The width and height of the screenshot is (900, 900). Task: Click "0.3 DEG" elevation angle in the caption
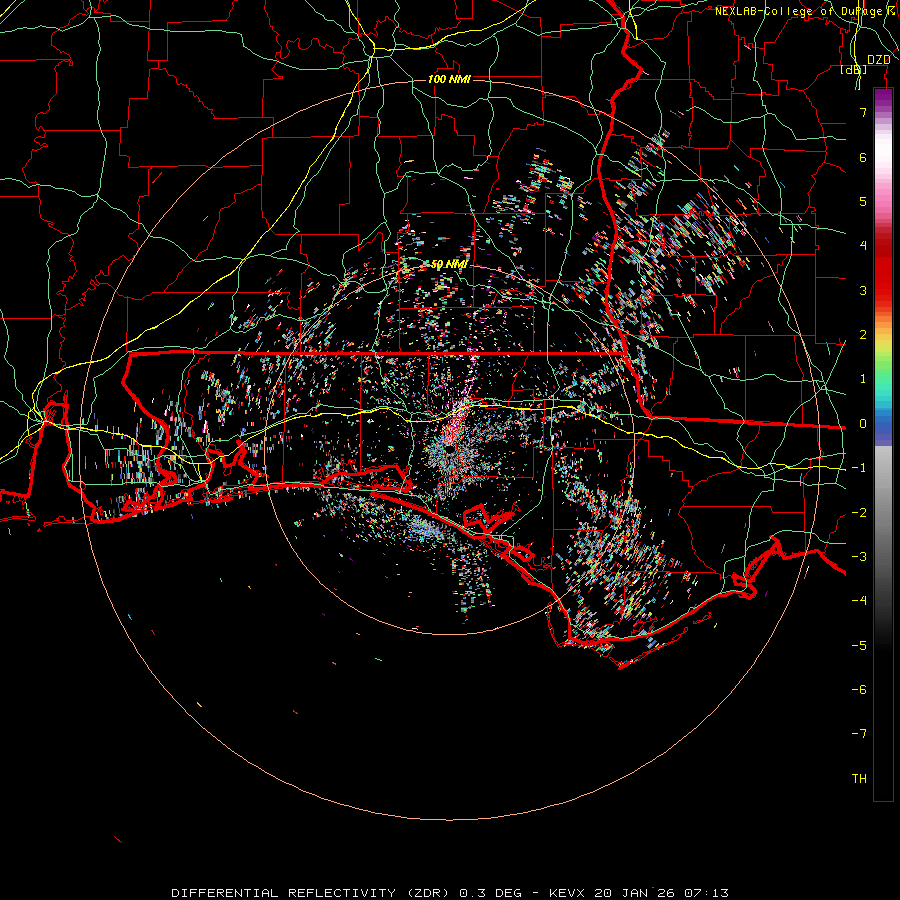click(x=491, y=893)
